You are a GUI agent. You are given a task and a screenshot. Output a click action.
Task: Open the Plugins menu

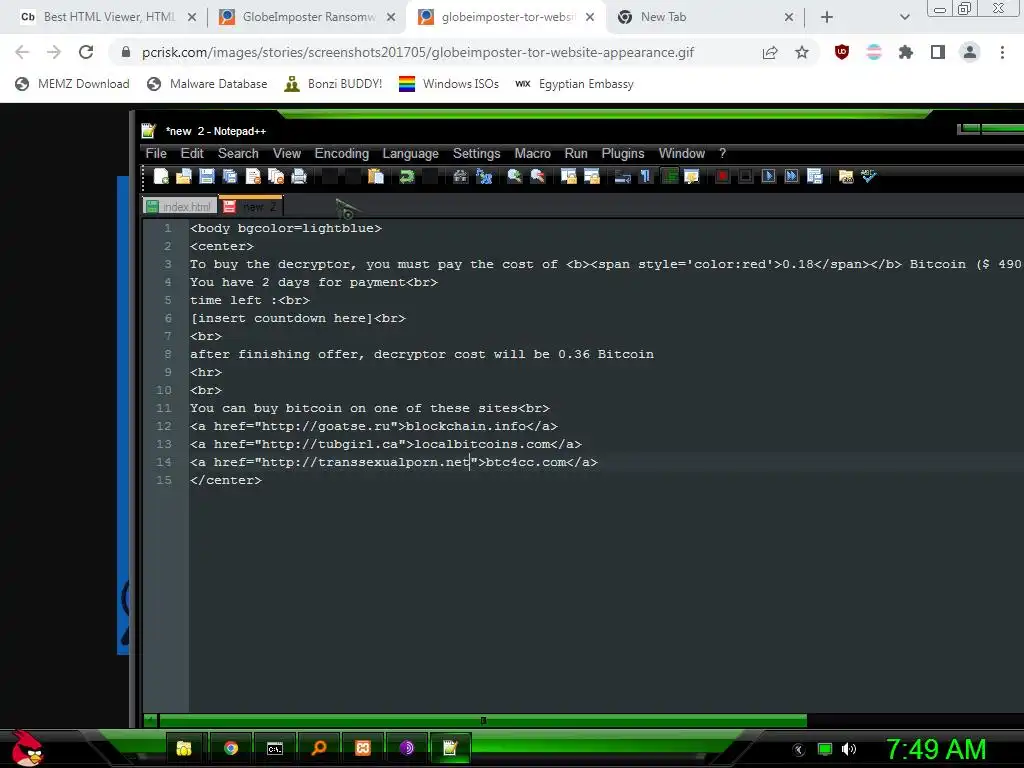[x=623, y=153]
